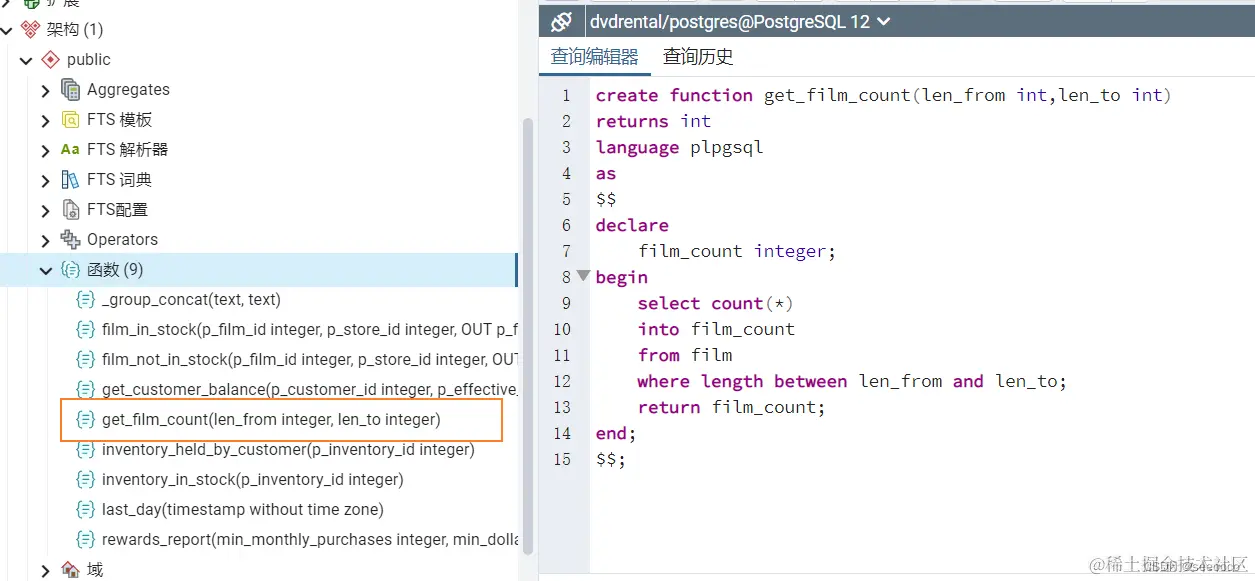Click the get_customer_balance function icon
Screen dimensions: 1255x581
point(86,390)
